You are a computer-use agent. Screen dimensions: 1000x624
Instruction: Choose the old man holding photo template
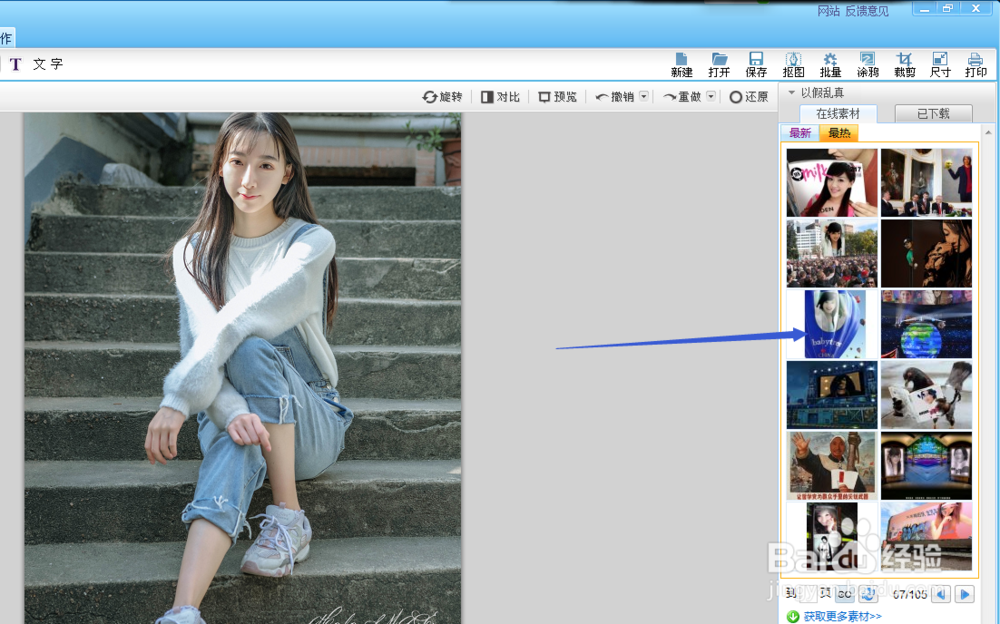832,466
